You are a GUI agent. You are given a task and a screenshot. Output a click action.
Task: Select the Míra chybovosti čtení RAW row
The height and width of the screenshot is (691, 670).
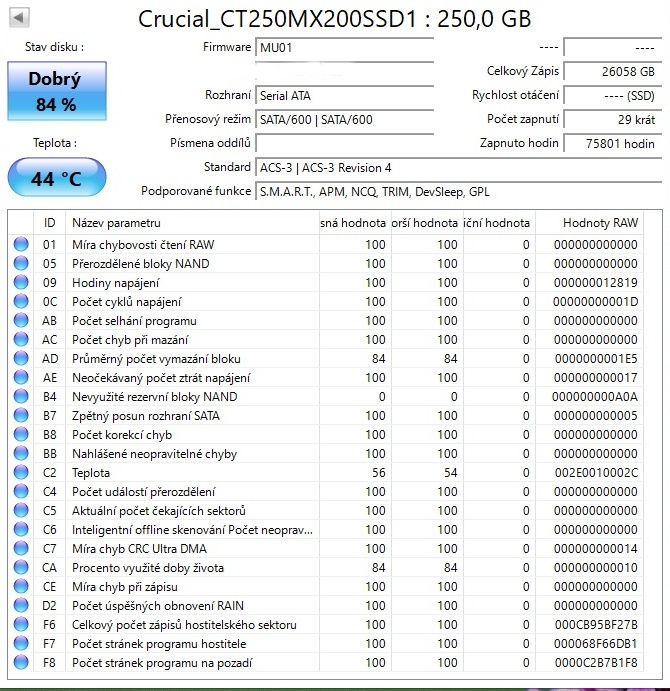pyautogui.click(x=326, y=244)
